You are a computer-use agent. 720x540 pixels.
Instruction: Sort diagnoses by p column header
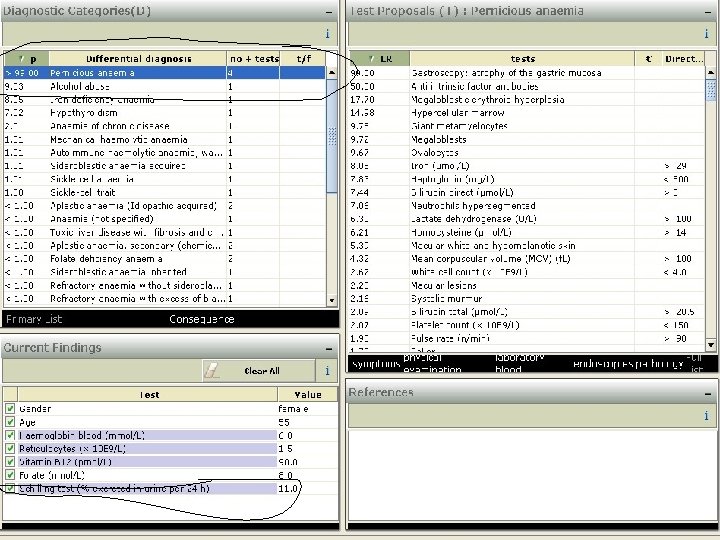click(26, 59)
